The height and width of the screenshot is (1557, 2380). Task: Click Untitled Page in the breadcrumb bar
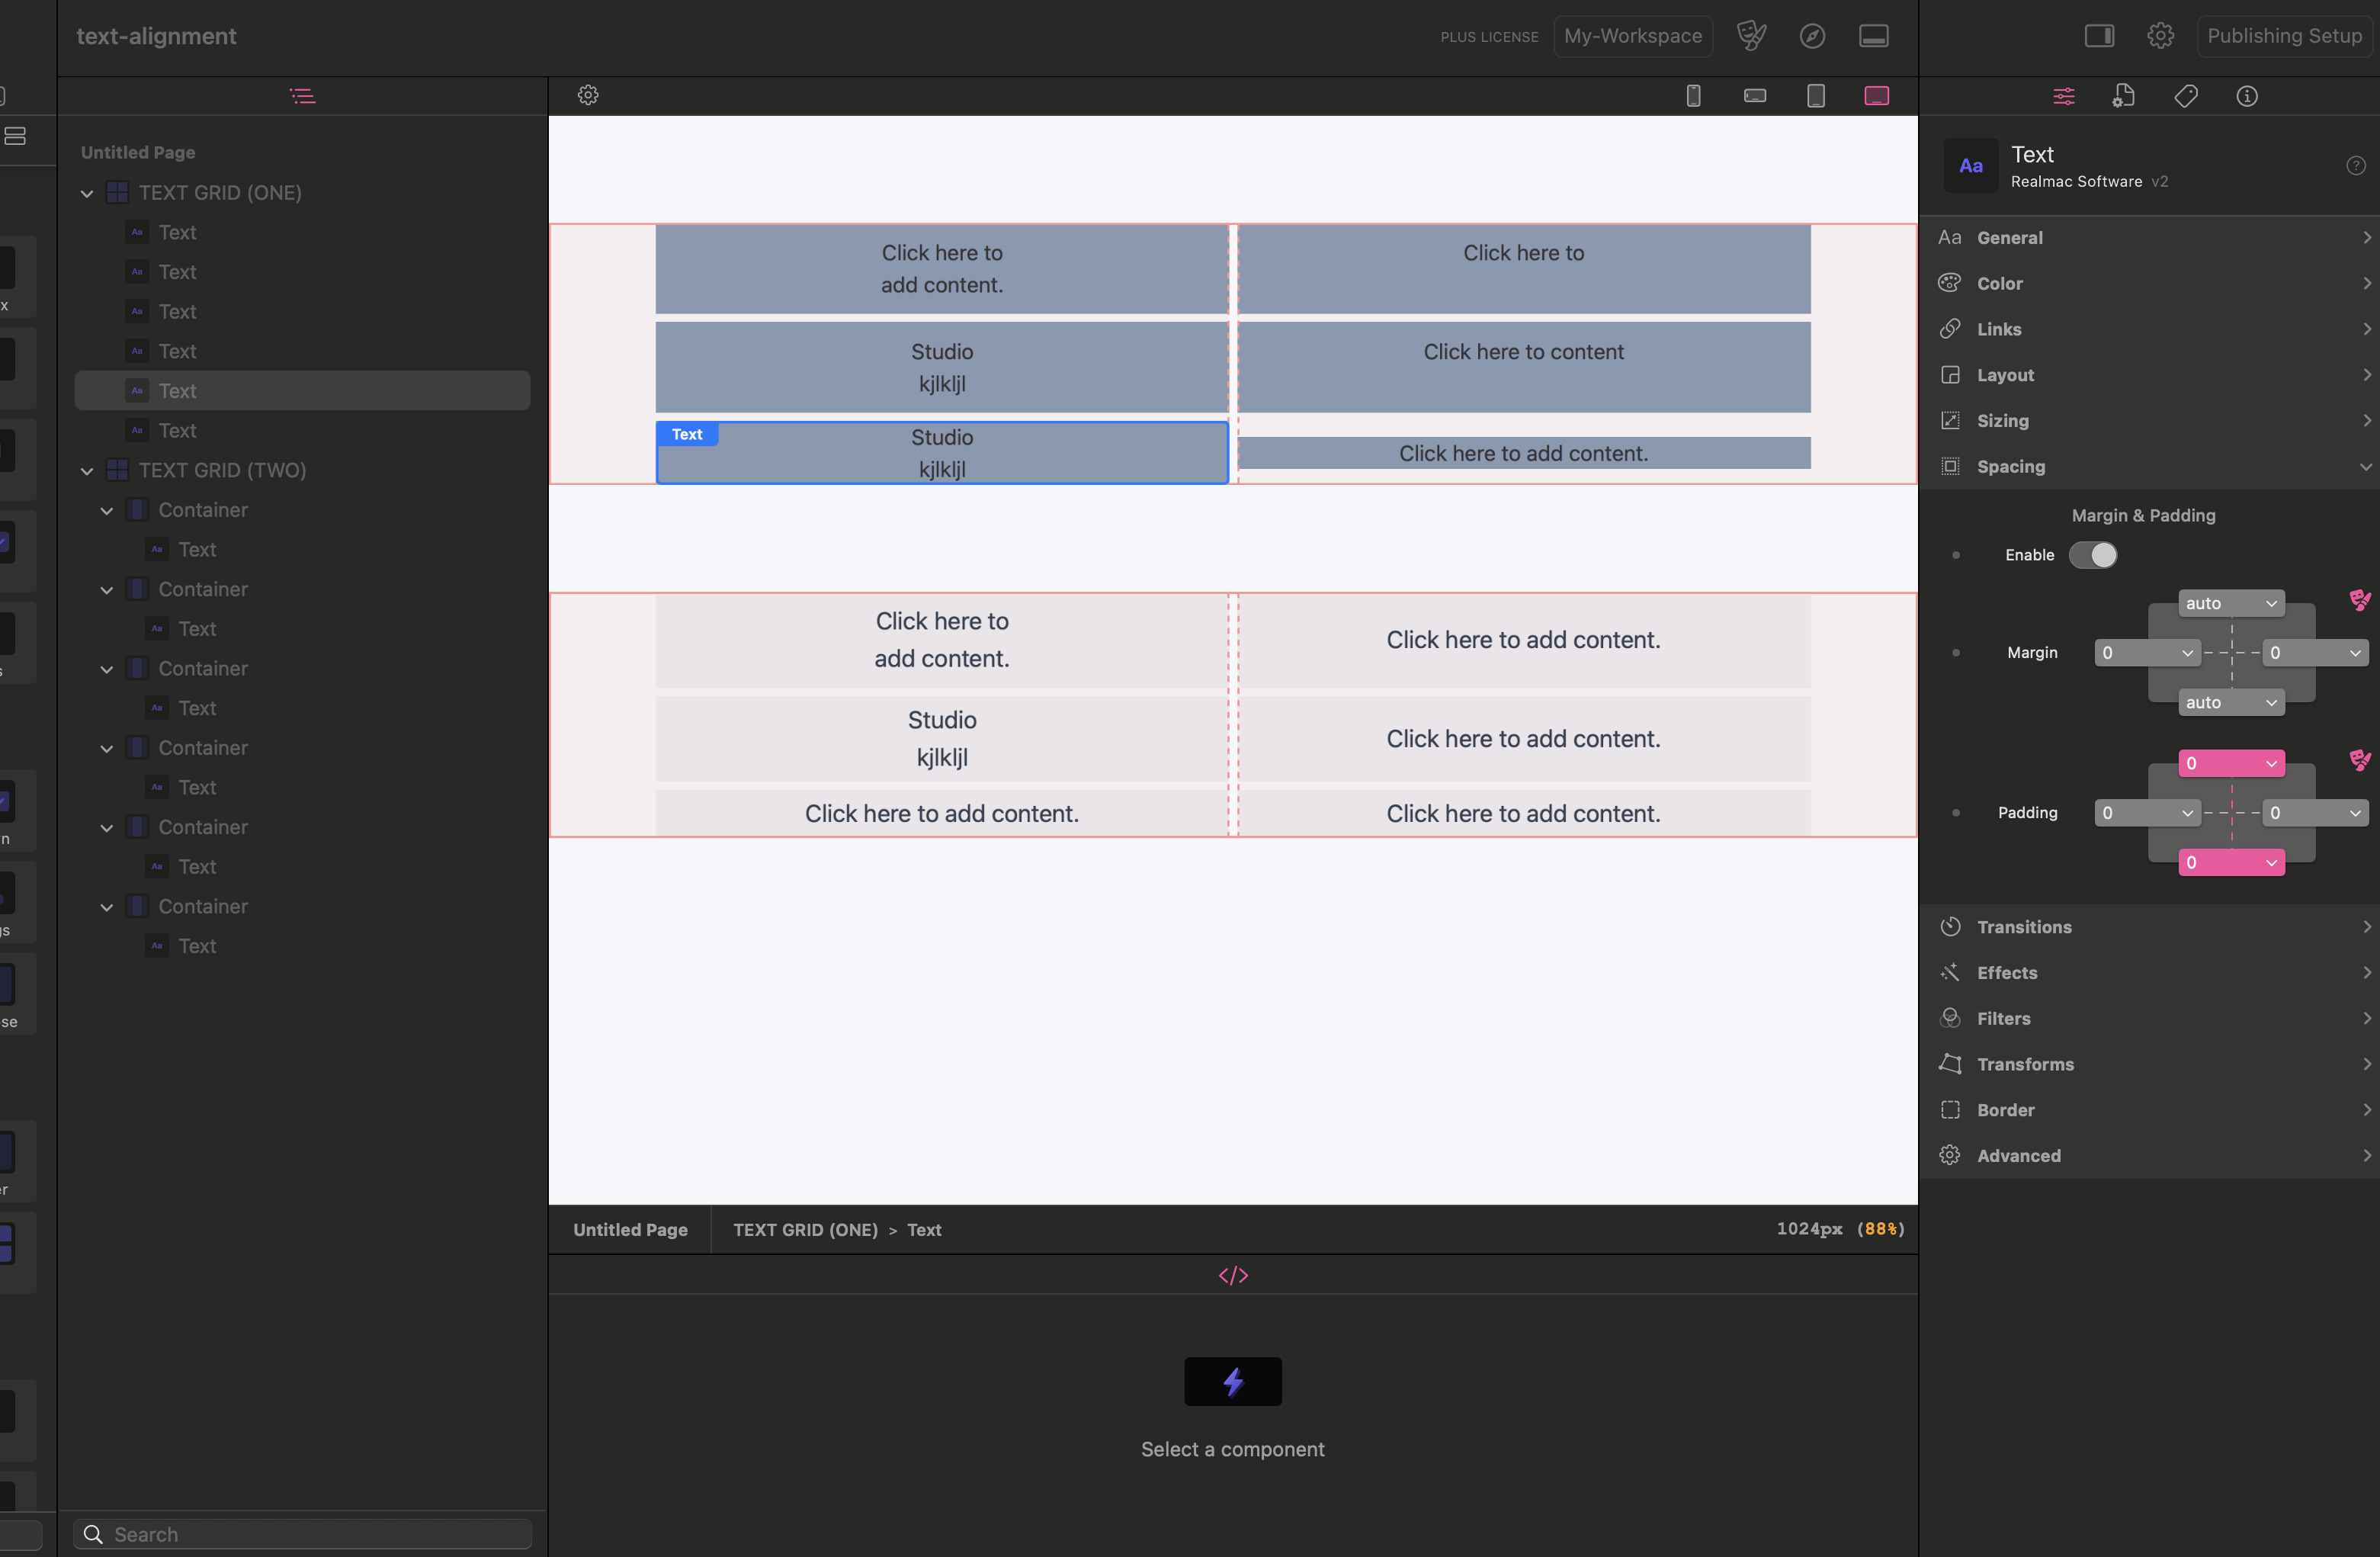click(630, 1230)
